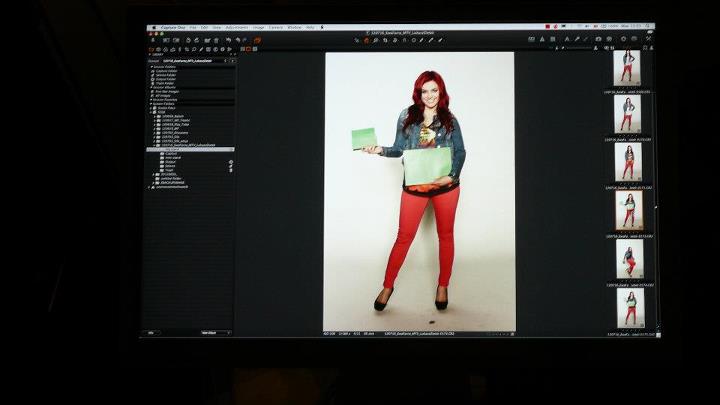The height and width of the screenshot is (405, 720).
Task: Select Capture Folder in Library
Action: (x=167, y=71)
